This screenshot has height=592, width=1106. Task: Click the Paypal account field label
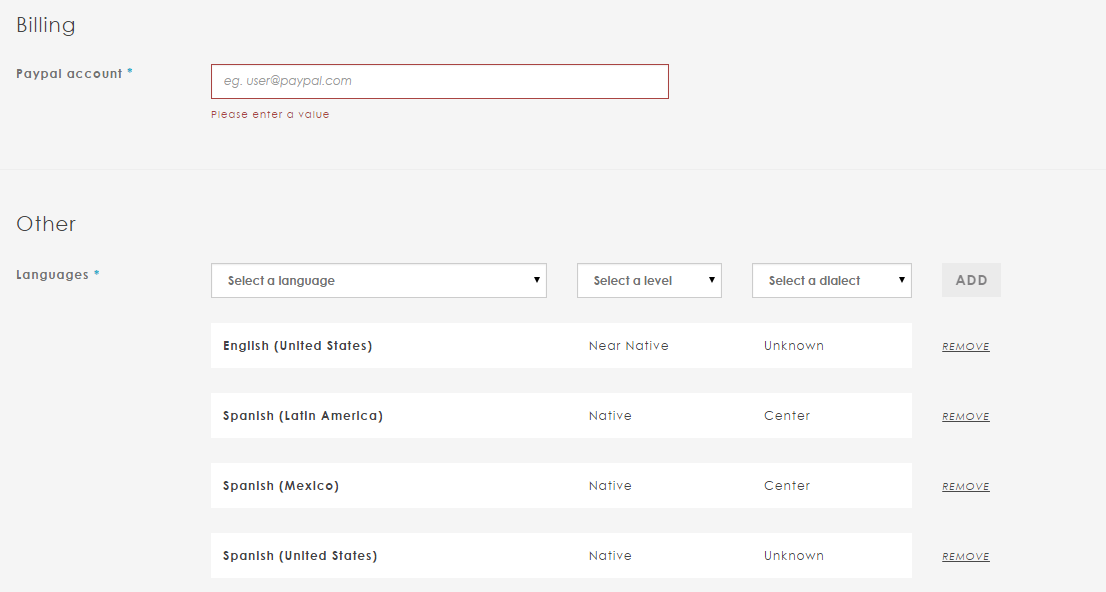(69, 74)
